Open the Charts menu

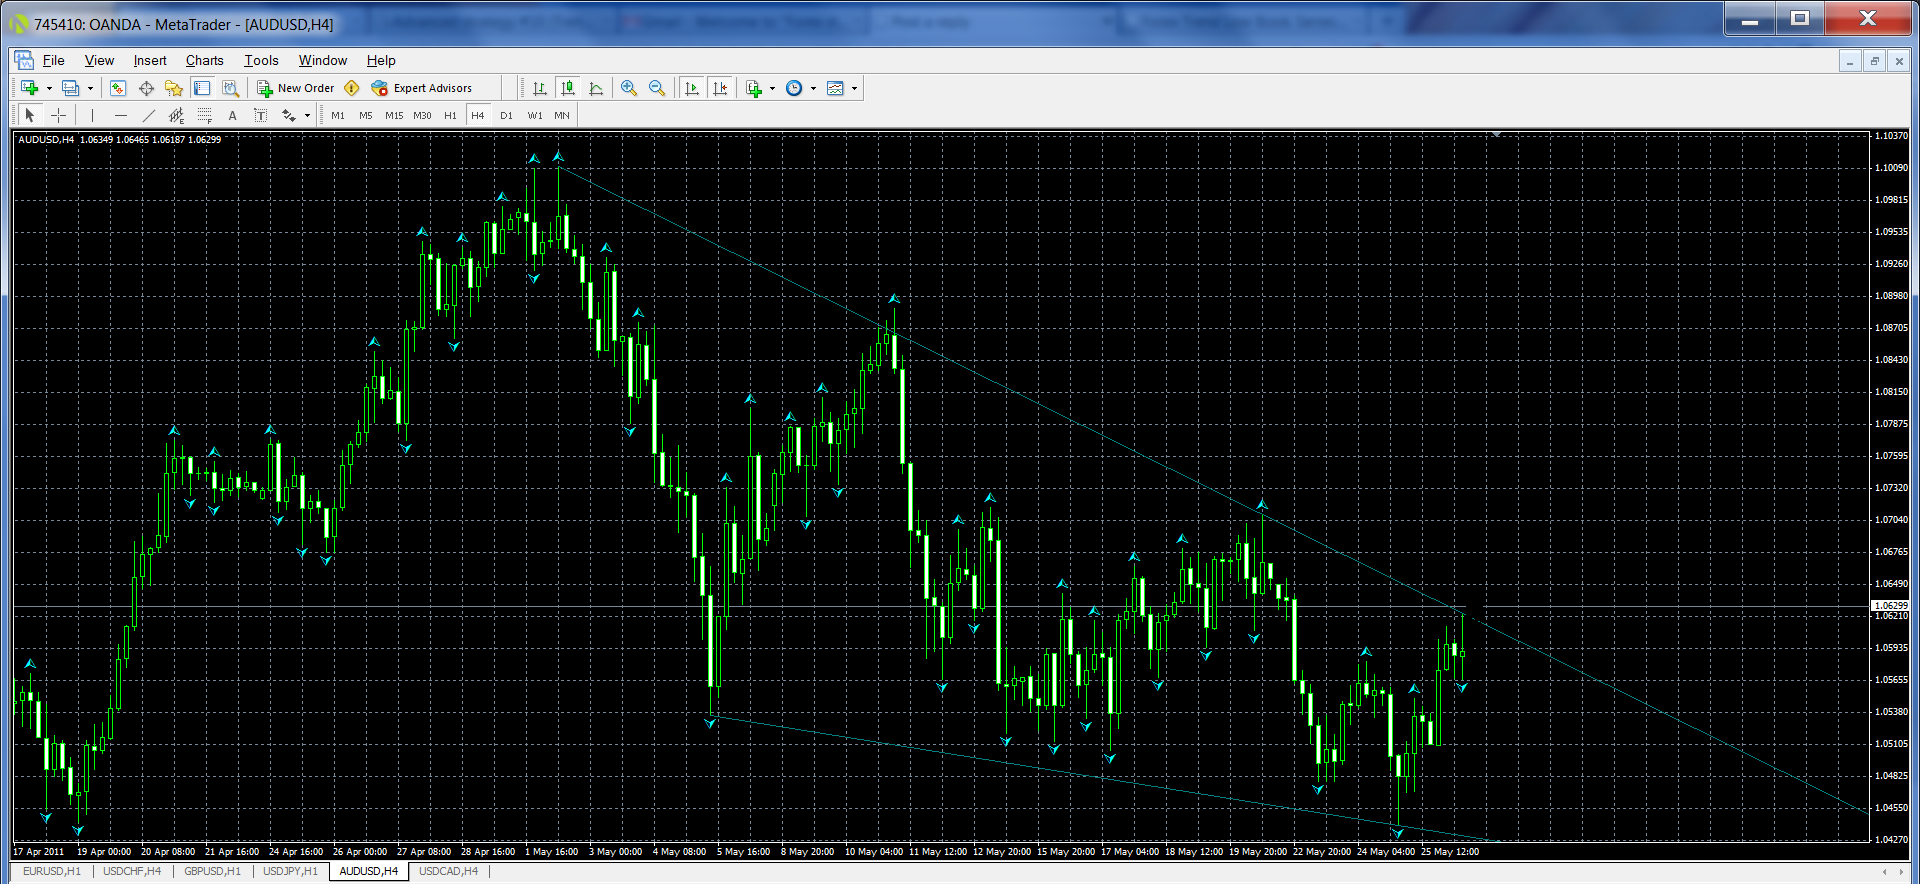point(204,60)
